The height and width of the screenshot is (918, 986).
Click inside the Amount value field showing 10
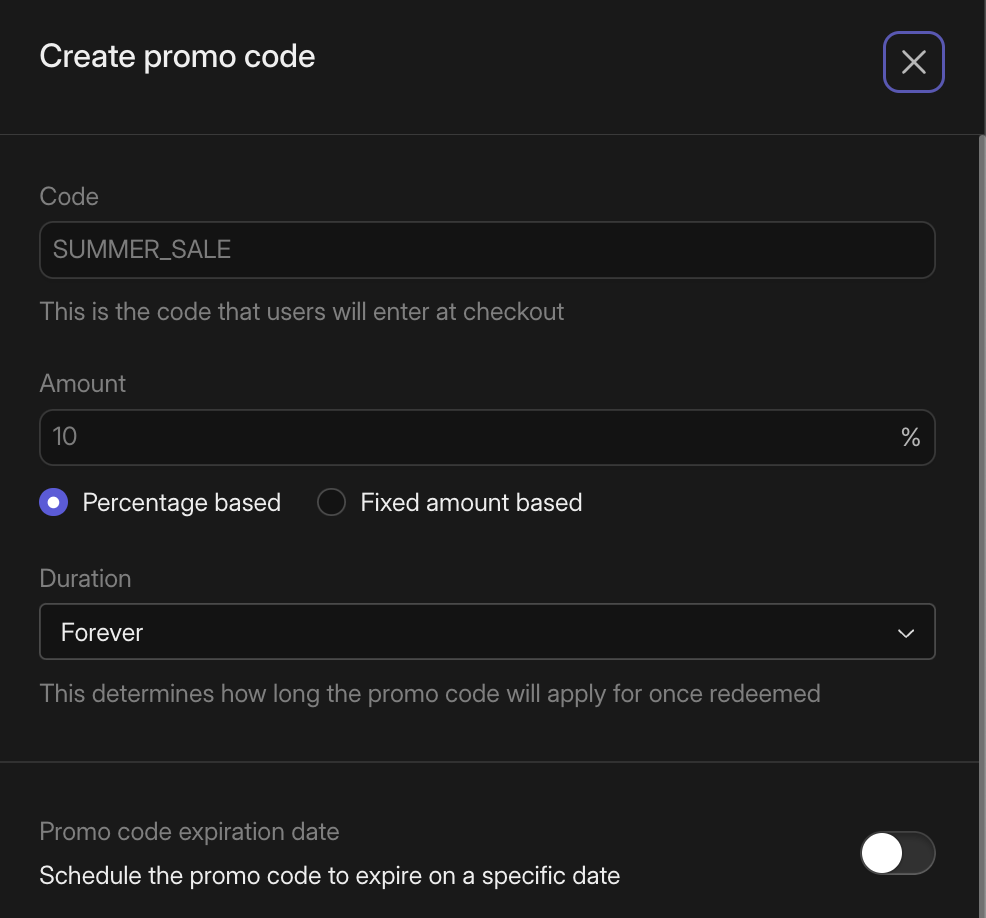[450, 437]
